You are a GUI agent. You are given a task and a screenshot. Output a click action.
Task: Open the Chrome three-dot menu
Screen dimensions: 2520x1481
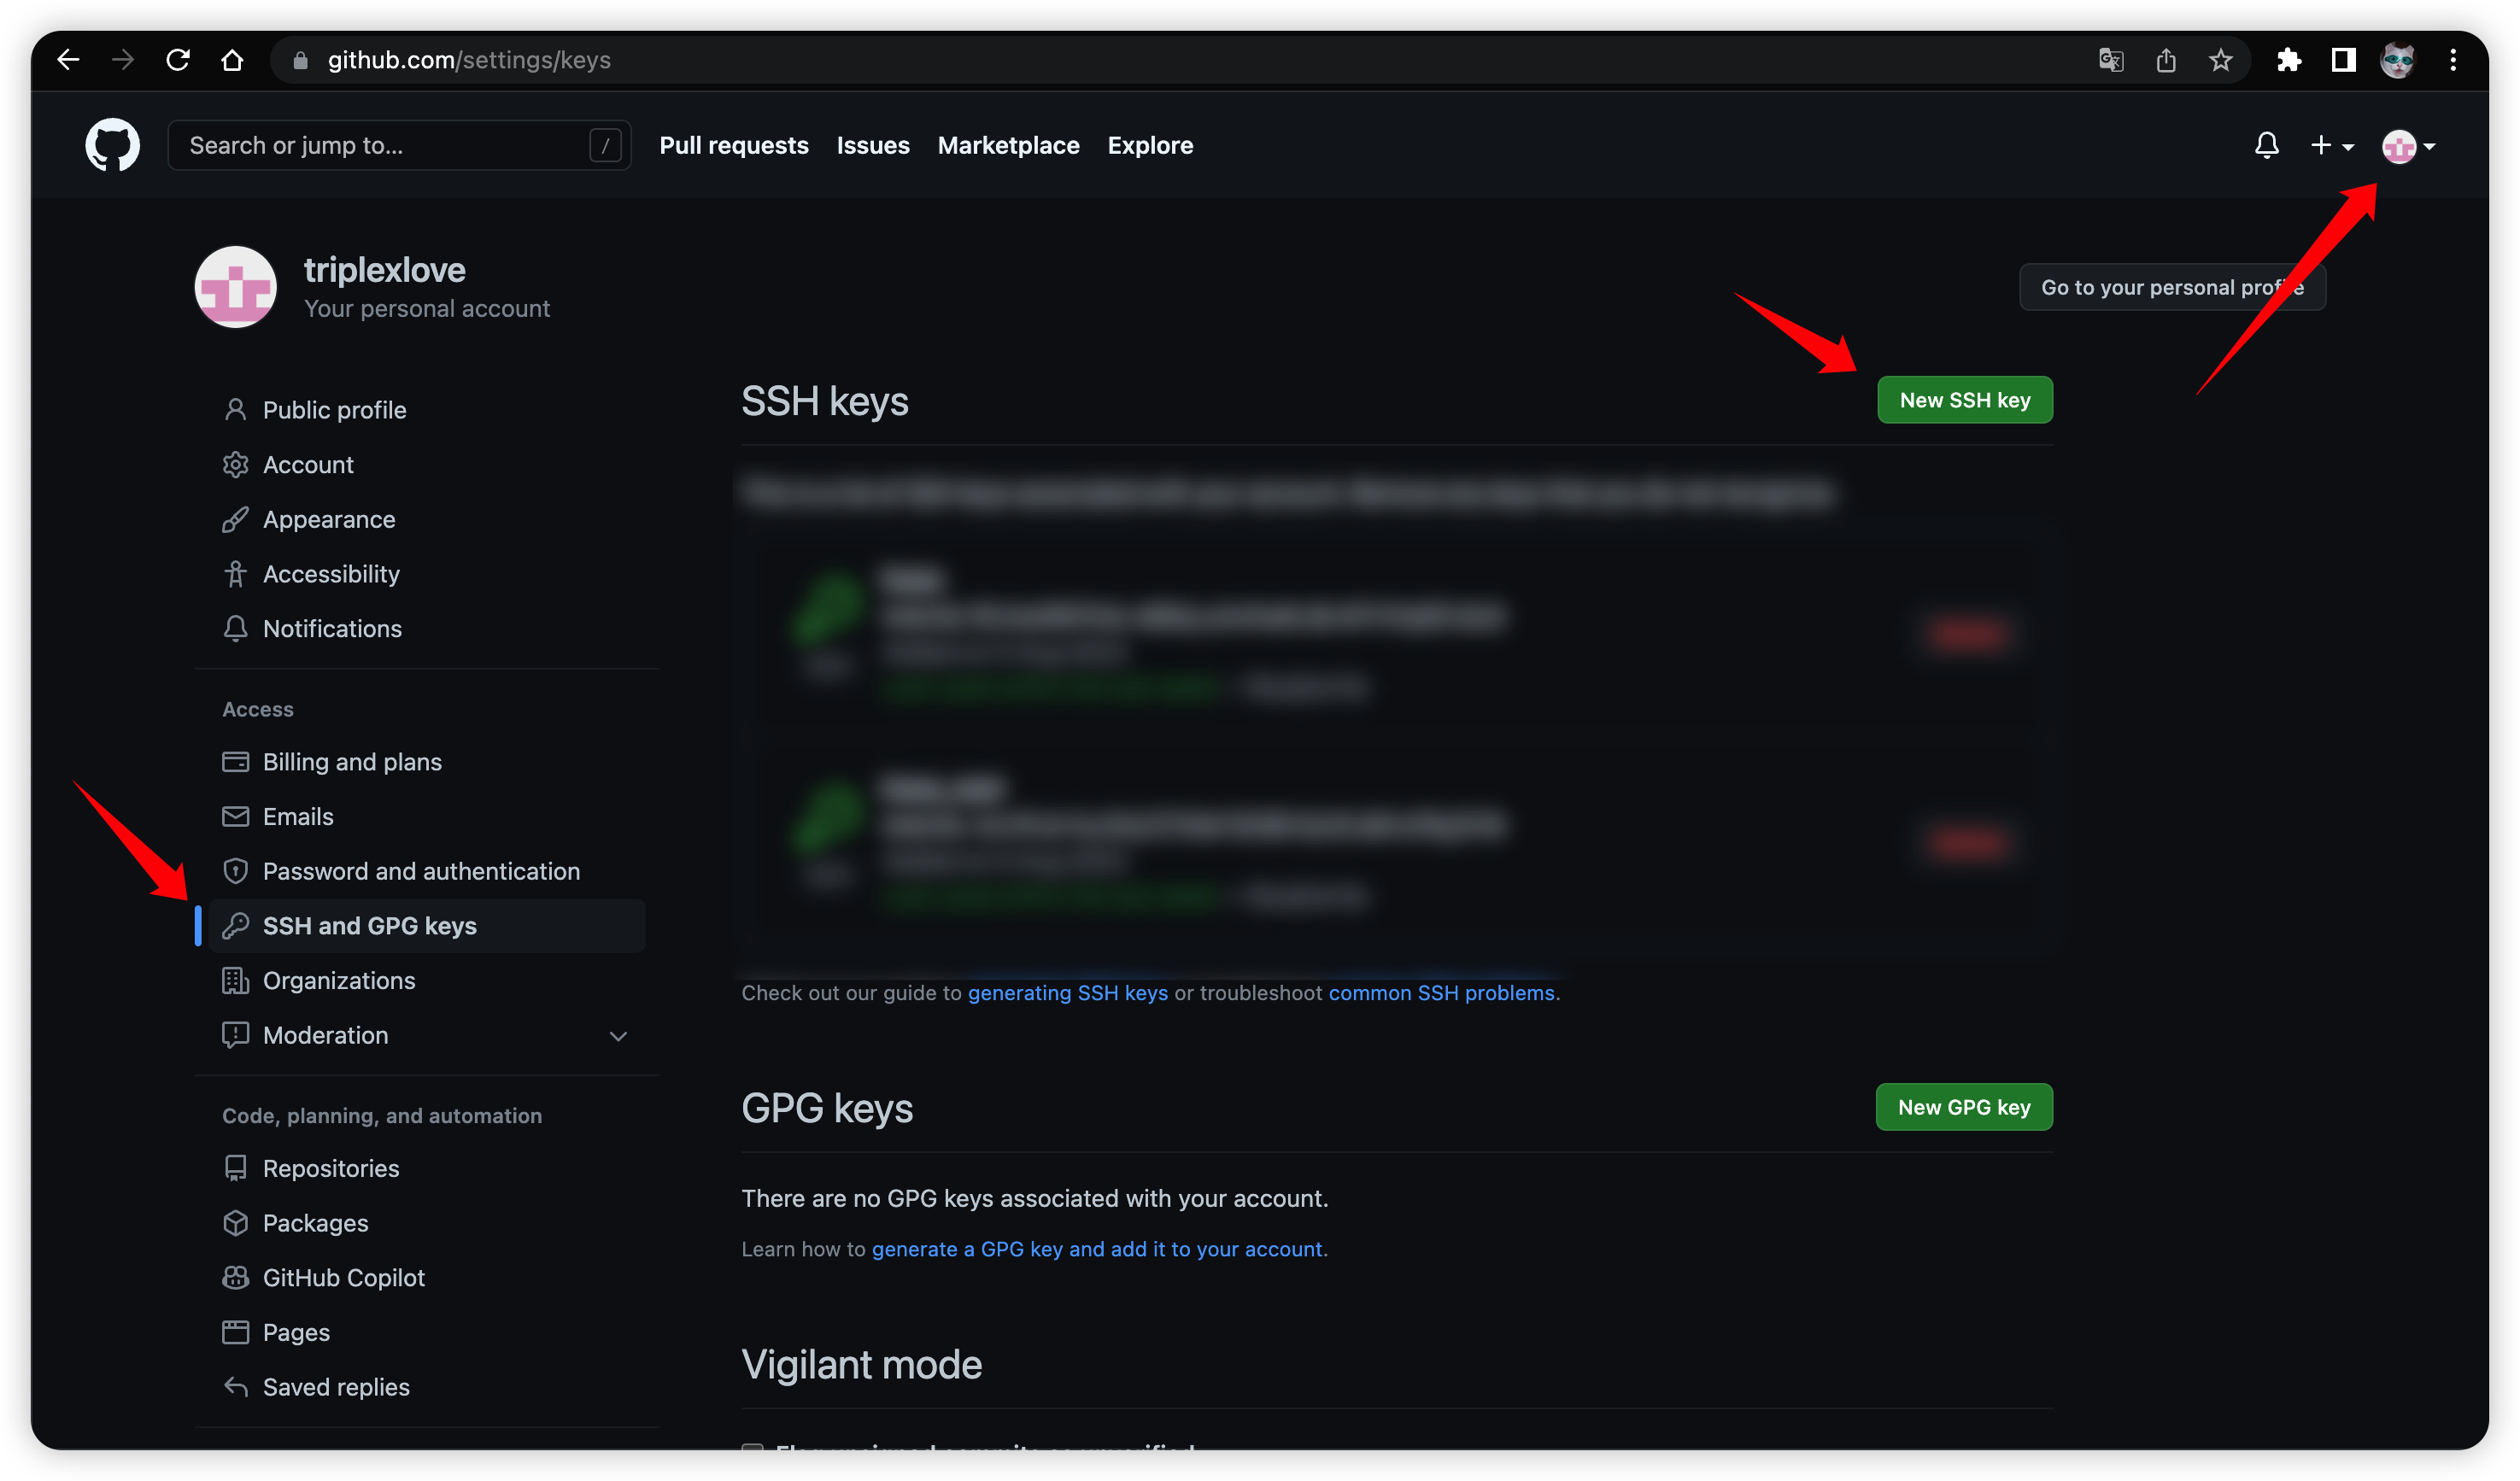(x=2453, y=60)
